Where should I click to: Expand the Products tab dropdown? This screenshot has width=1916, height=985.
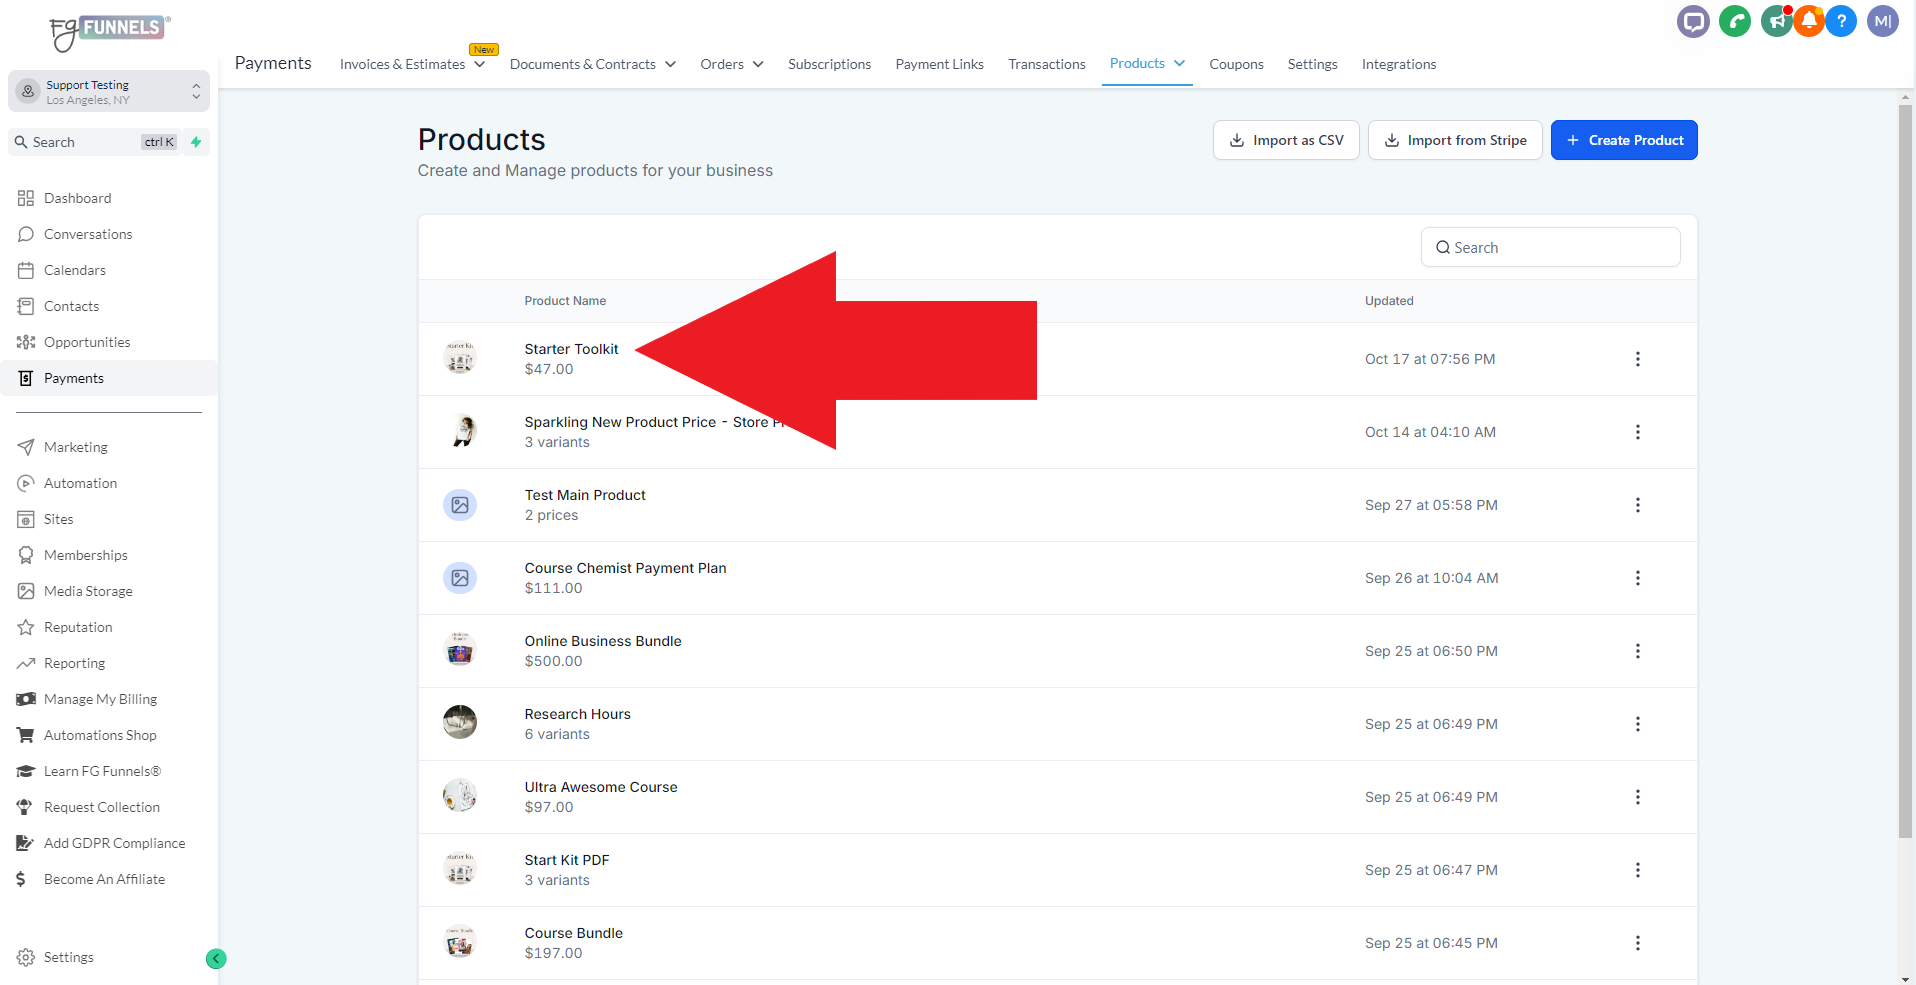point(1180,63)
